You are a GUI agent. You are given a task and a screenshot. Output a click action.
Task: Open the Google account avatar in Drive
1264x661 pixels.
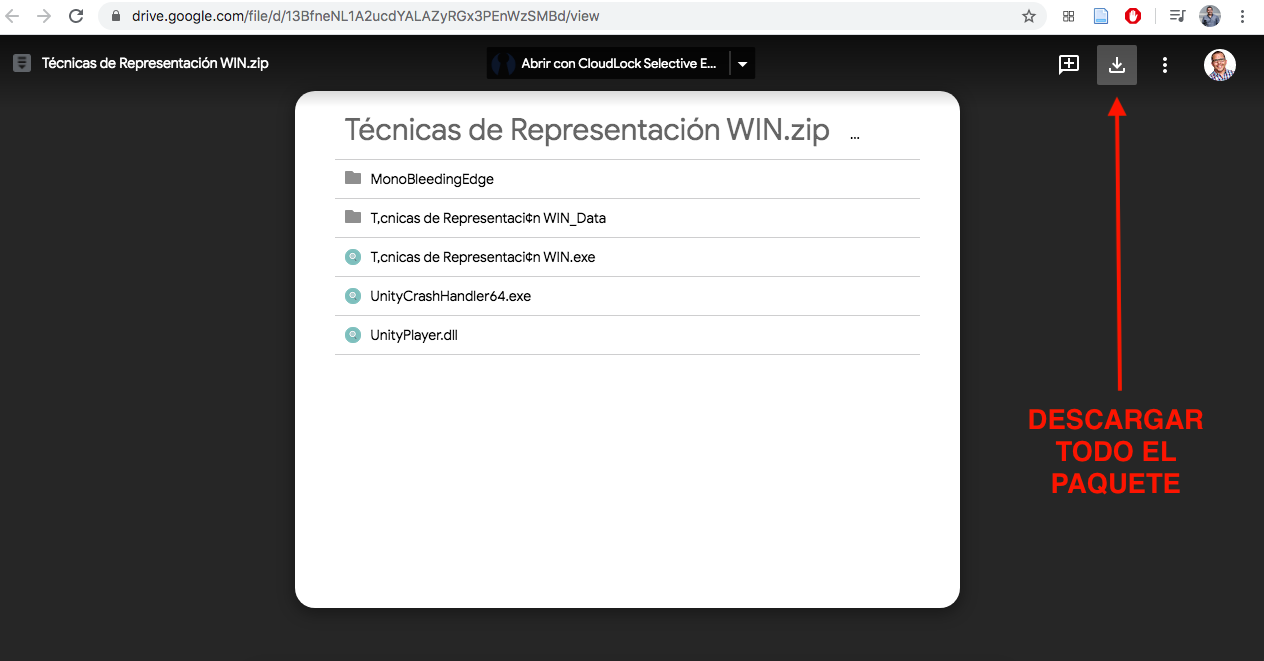pyautogui.click(x=1220, y=65)
